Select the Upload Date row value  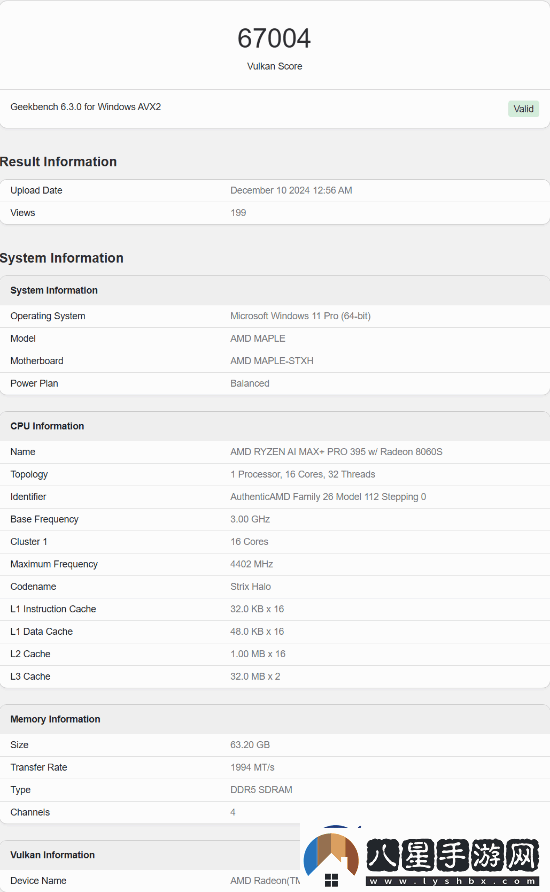(291, 191)
